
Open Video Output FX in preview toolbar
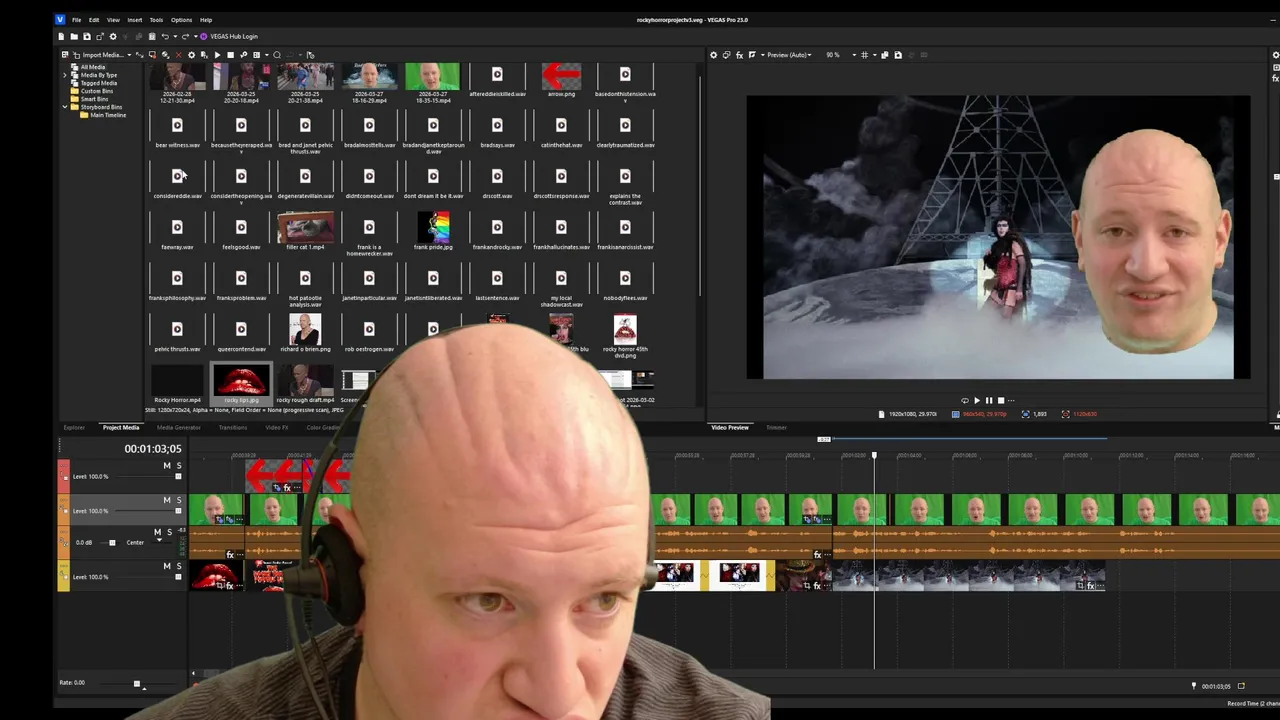[x=739, y=55]
